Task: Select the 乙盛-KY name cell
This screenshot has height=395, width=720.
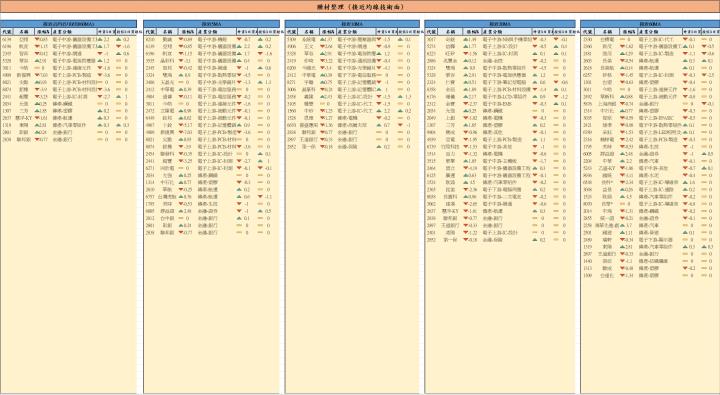Action: tap(607, 168)
